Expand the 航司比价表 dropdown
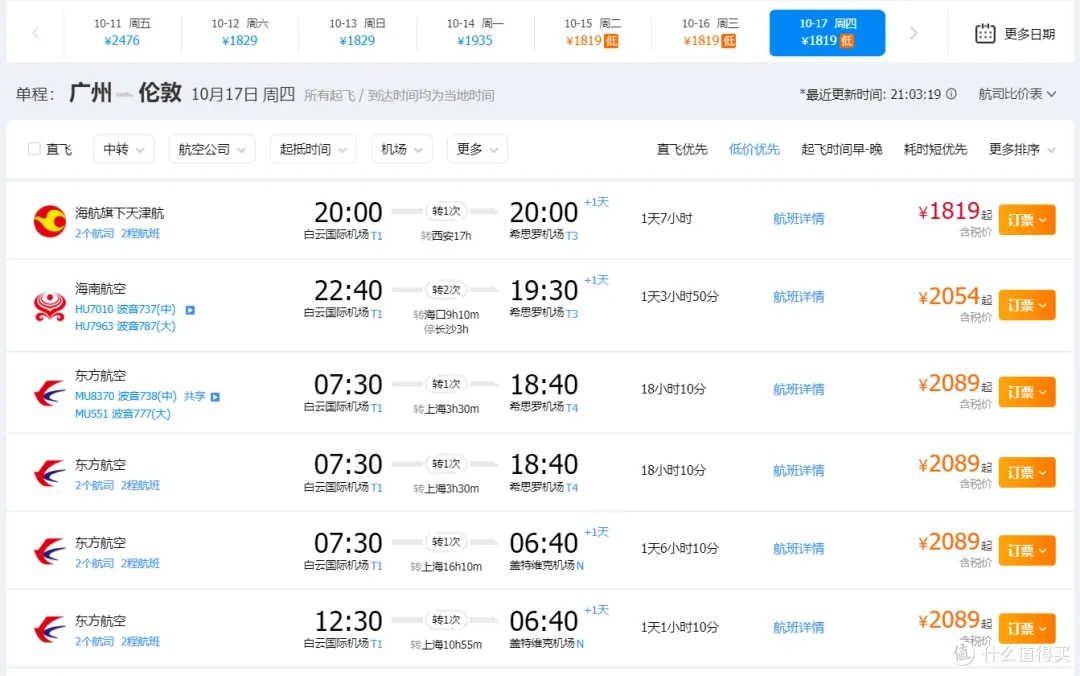 click(x=1017, y=94)
